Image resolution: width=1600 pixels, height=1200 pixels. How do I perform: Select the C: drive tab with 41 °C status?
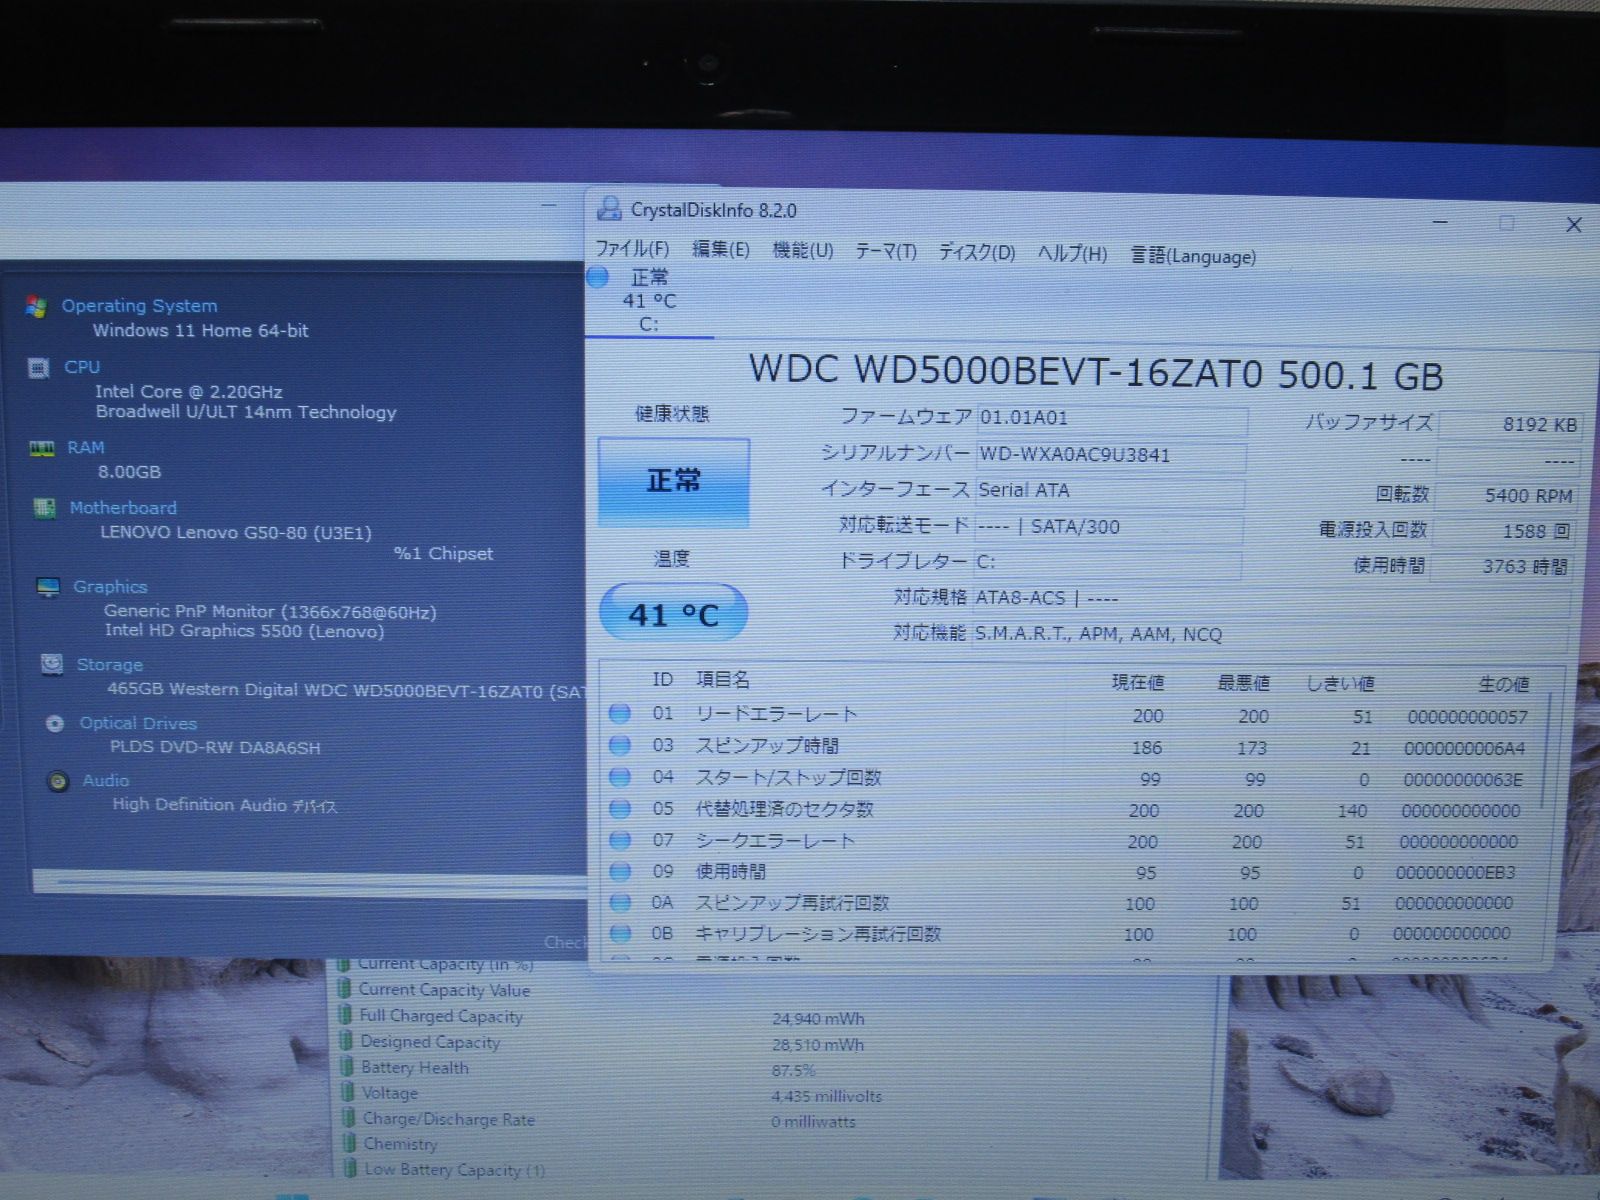[x=648, y=301]
